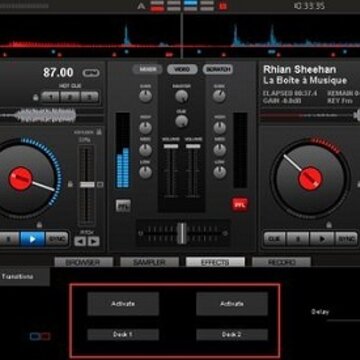360x360 pixels.
Task: Select the Transitions side tab
Action: point(24,277)
